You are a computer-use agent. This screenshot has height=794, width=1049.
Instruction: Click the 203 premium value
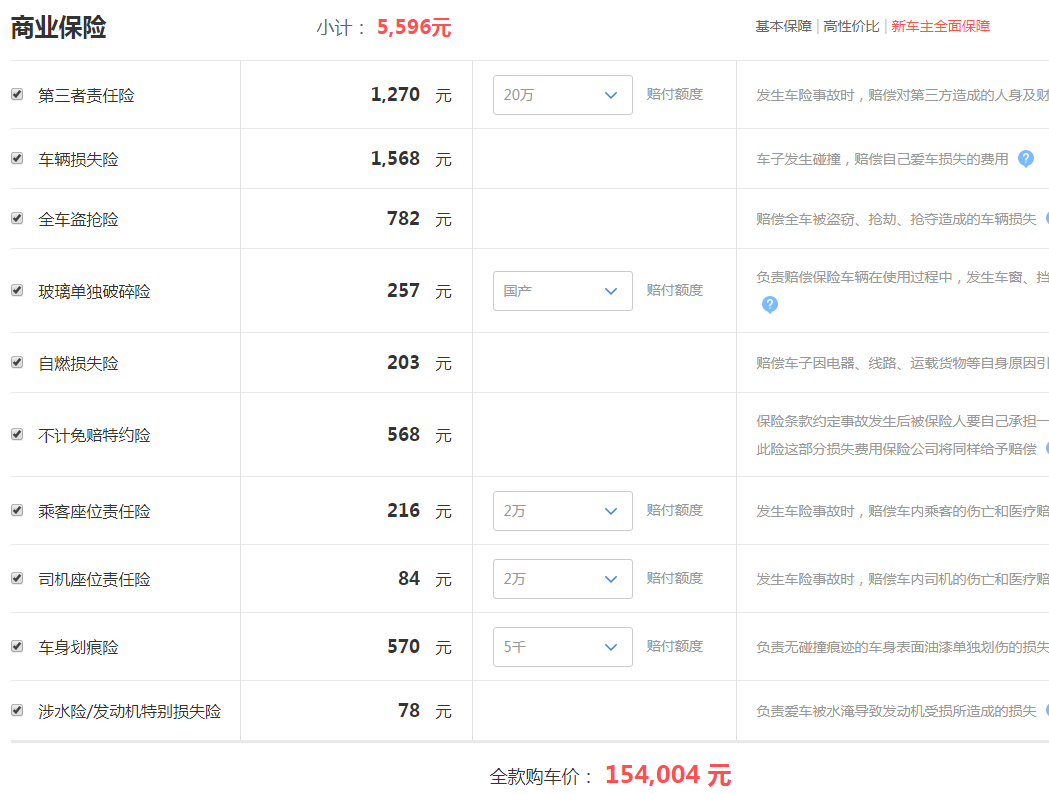(x=403, y=363)
